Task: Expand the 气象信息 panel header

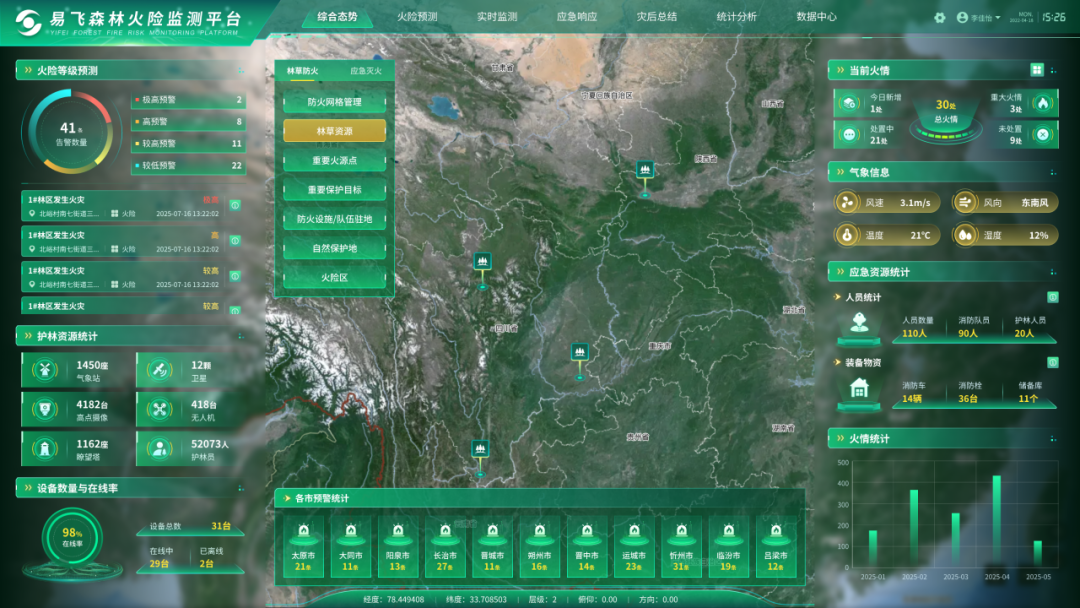Action: [869, 172]
